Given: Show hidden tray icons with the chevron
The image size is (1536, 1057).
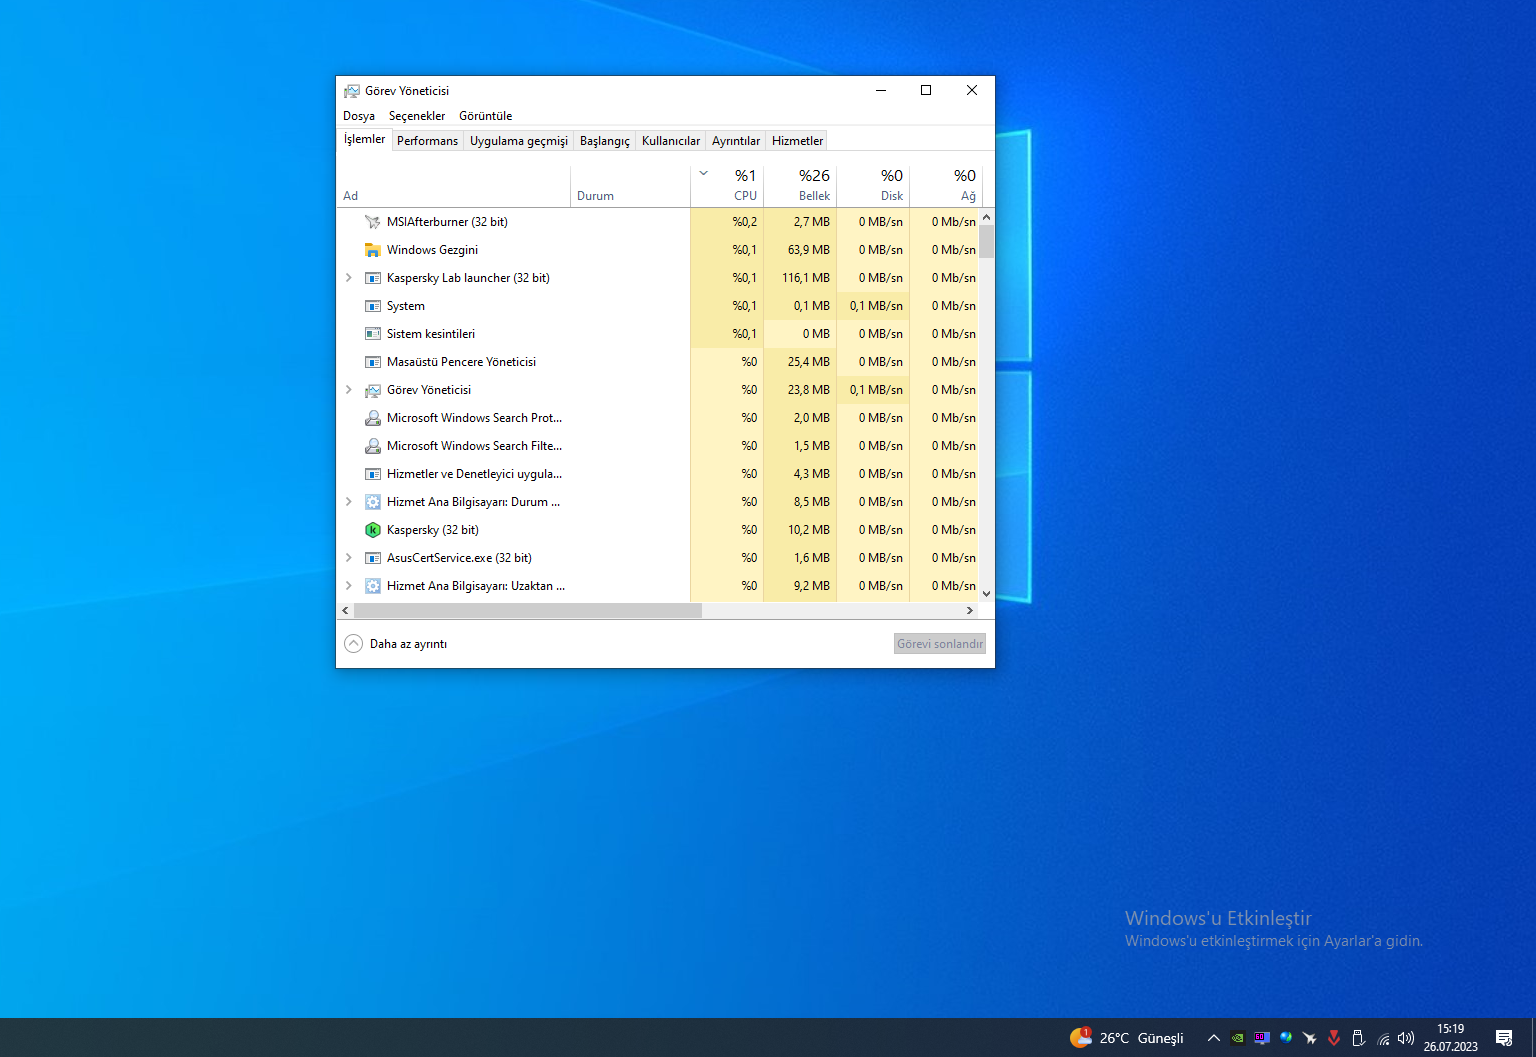Looking at the screenshot, I should (1213, 1038).
